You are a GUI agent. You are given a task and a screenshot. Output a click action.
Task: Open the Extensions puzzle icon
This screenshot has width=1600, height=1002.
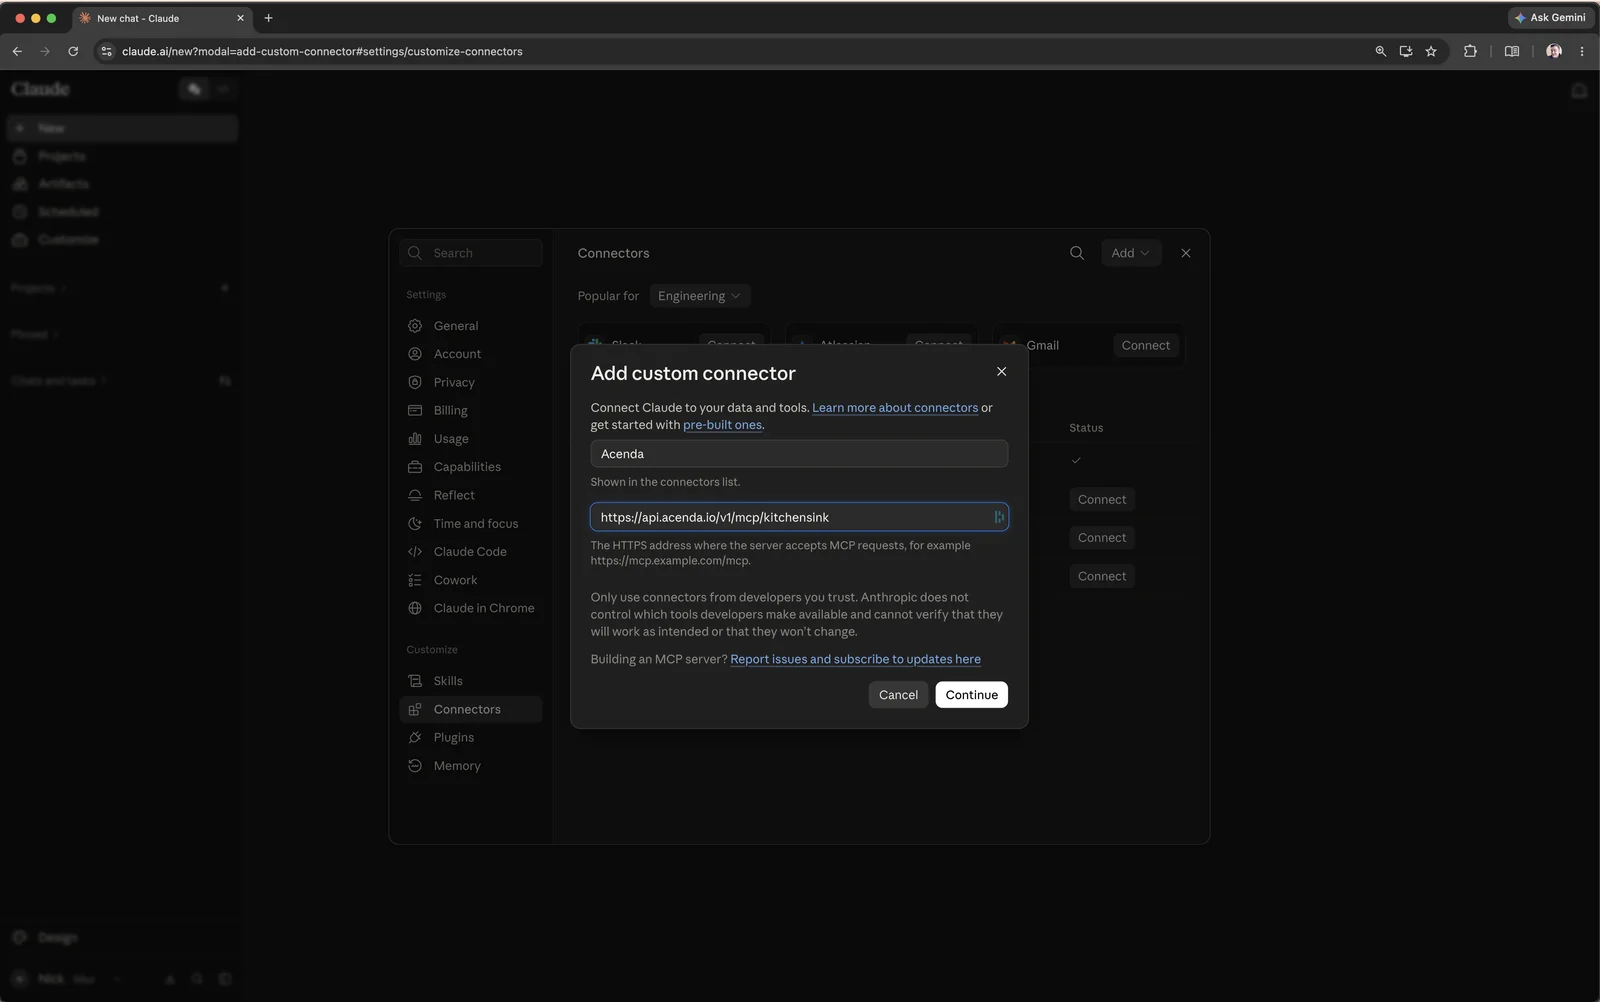click(x=1470, y=51)
